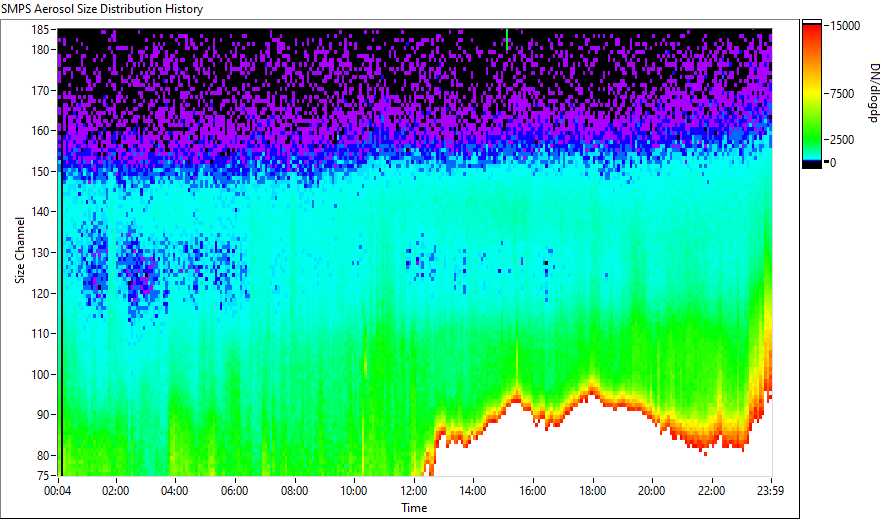Click the 140 size channel tick label
The height and width of the screenshot is (519, 884).
tap(39, 212)
